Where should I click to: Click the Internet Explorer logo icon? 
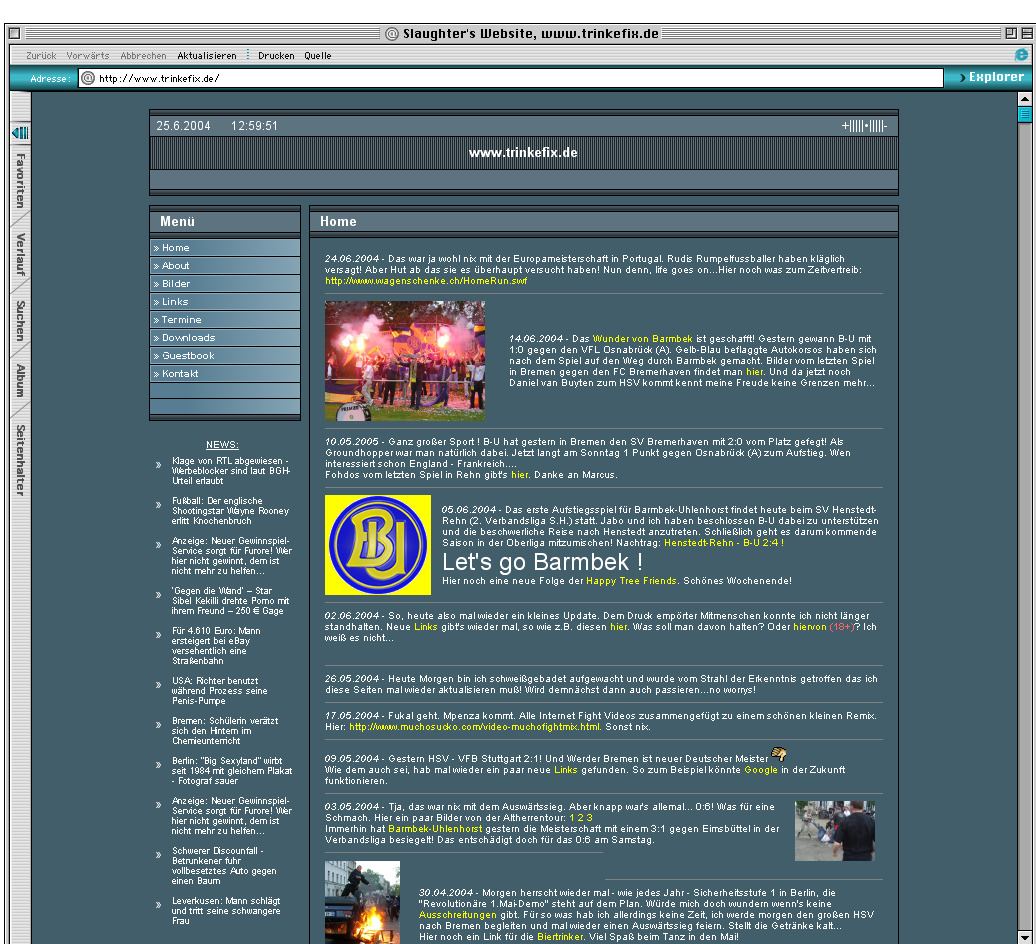(1021, 55)
